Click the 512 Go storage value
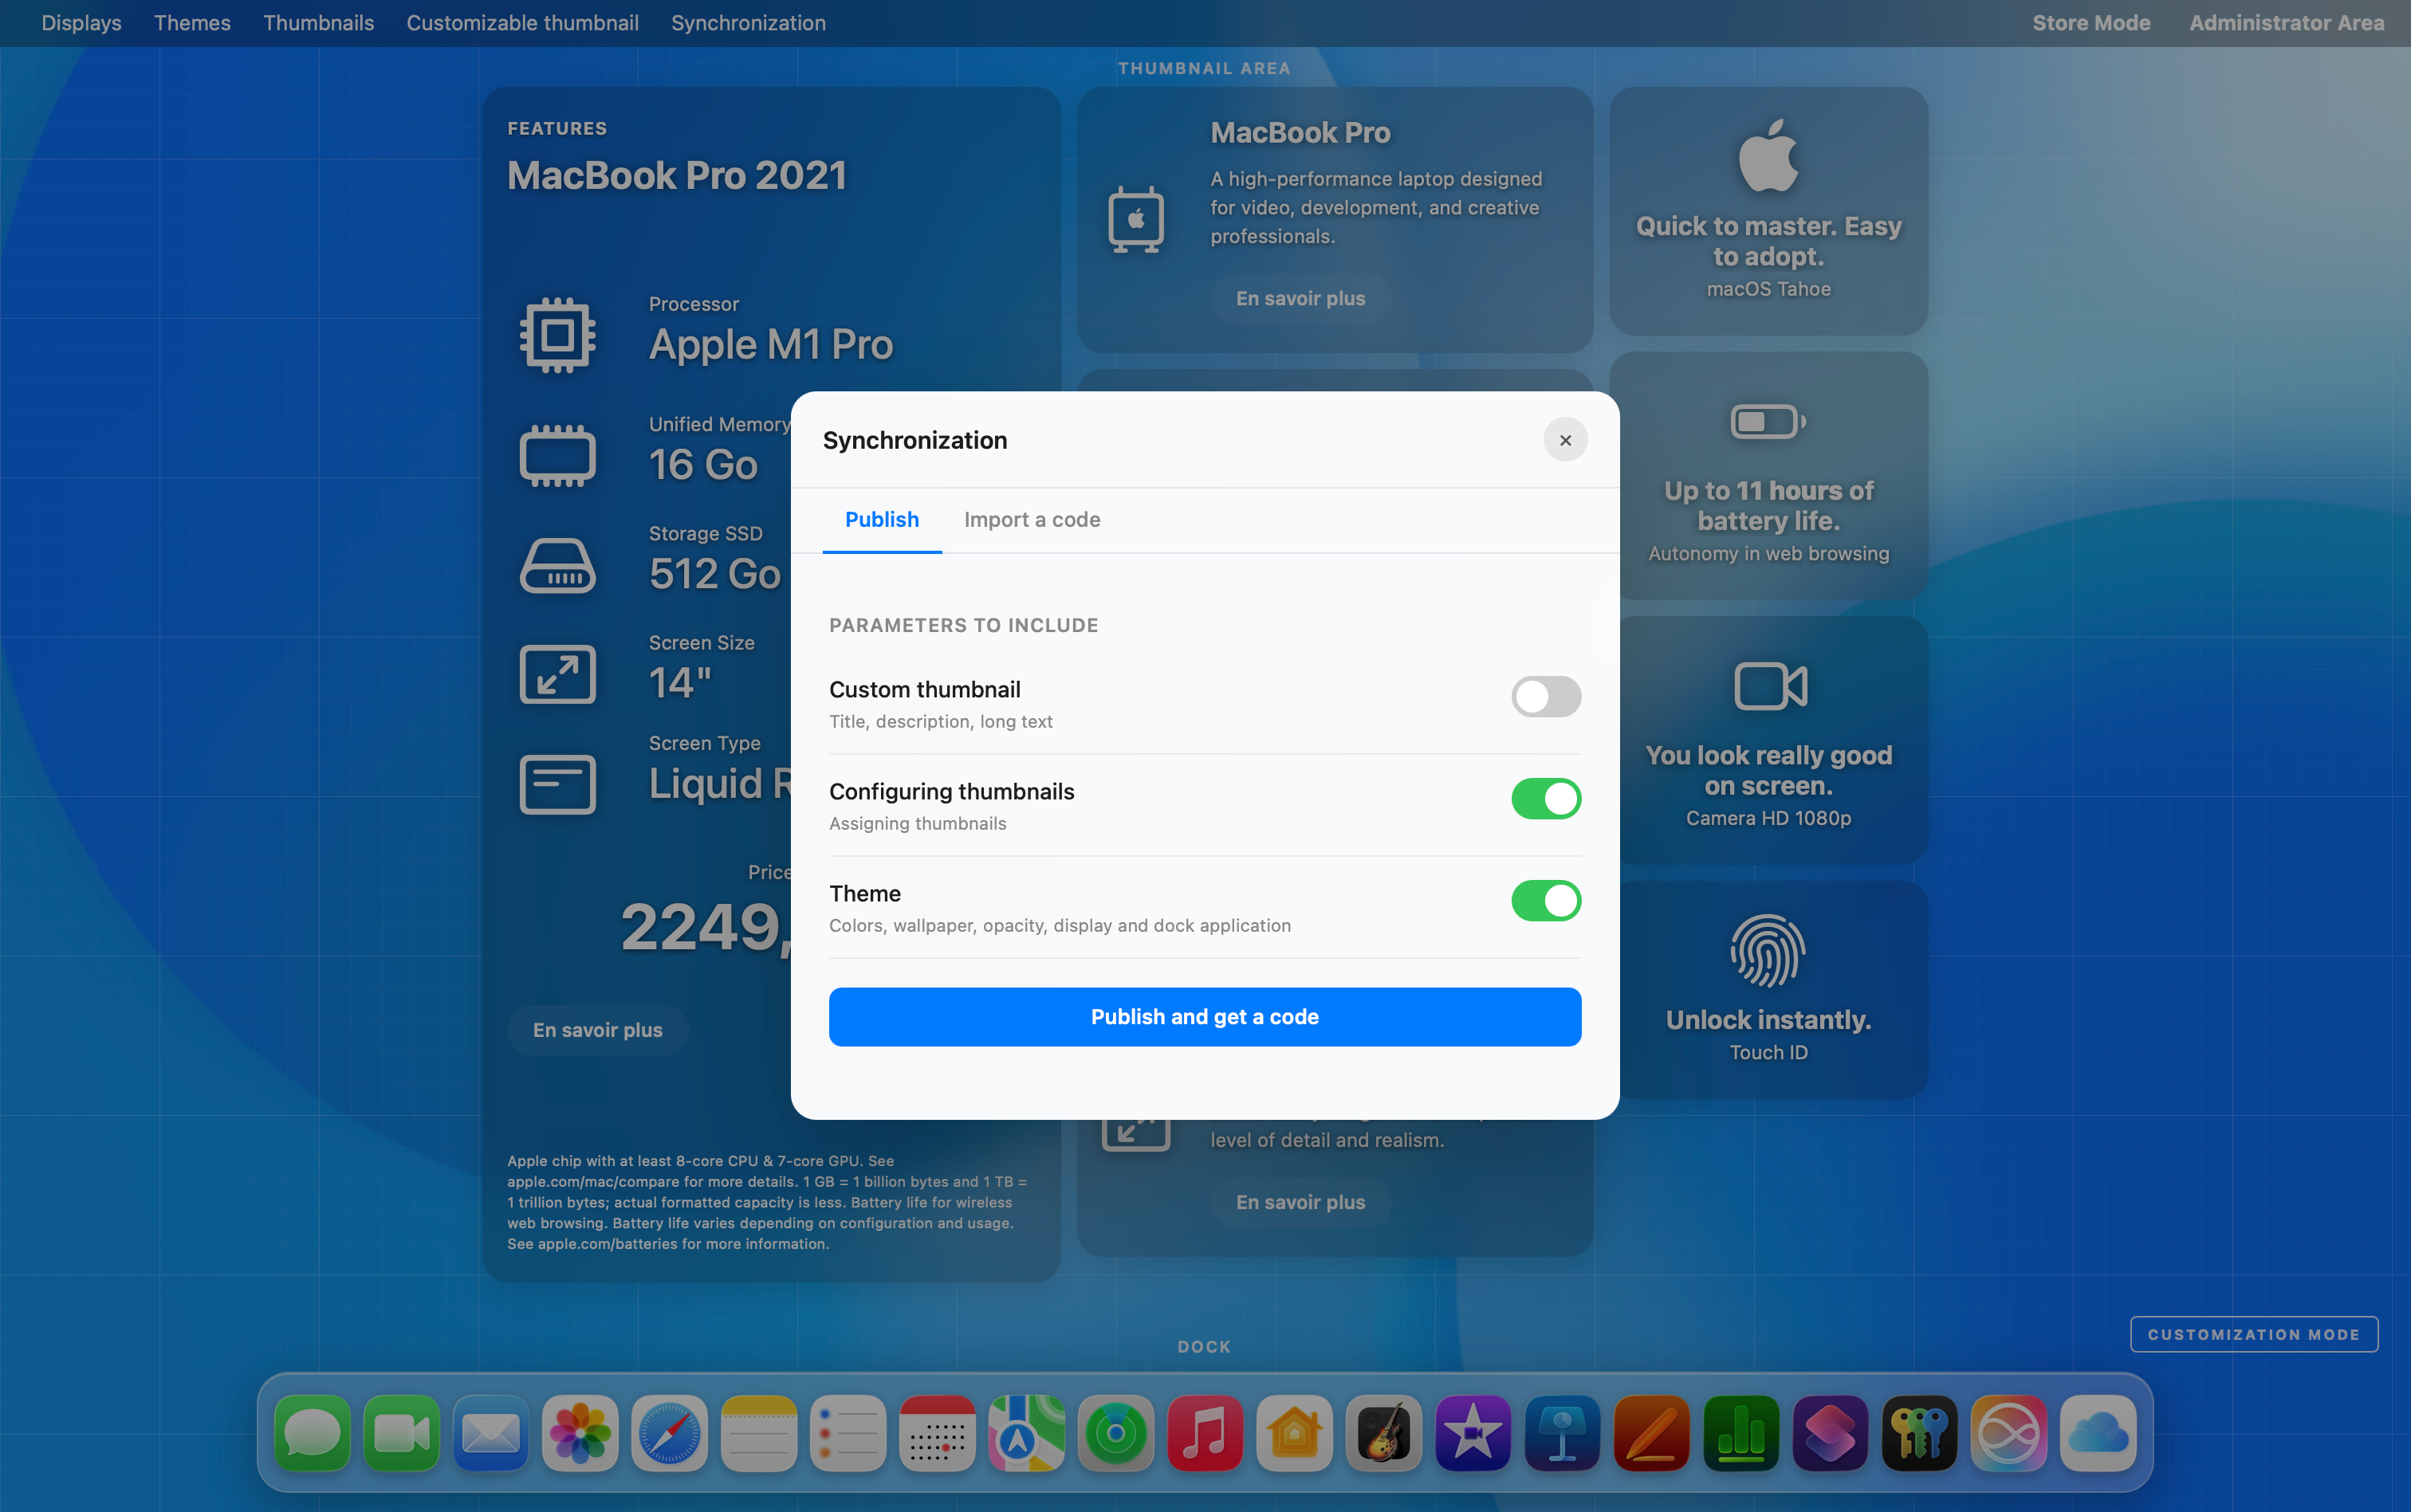This screenshot has height=1512, width=2411. pos(715,574)
